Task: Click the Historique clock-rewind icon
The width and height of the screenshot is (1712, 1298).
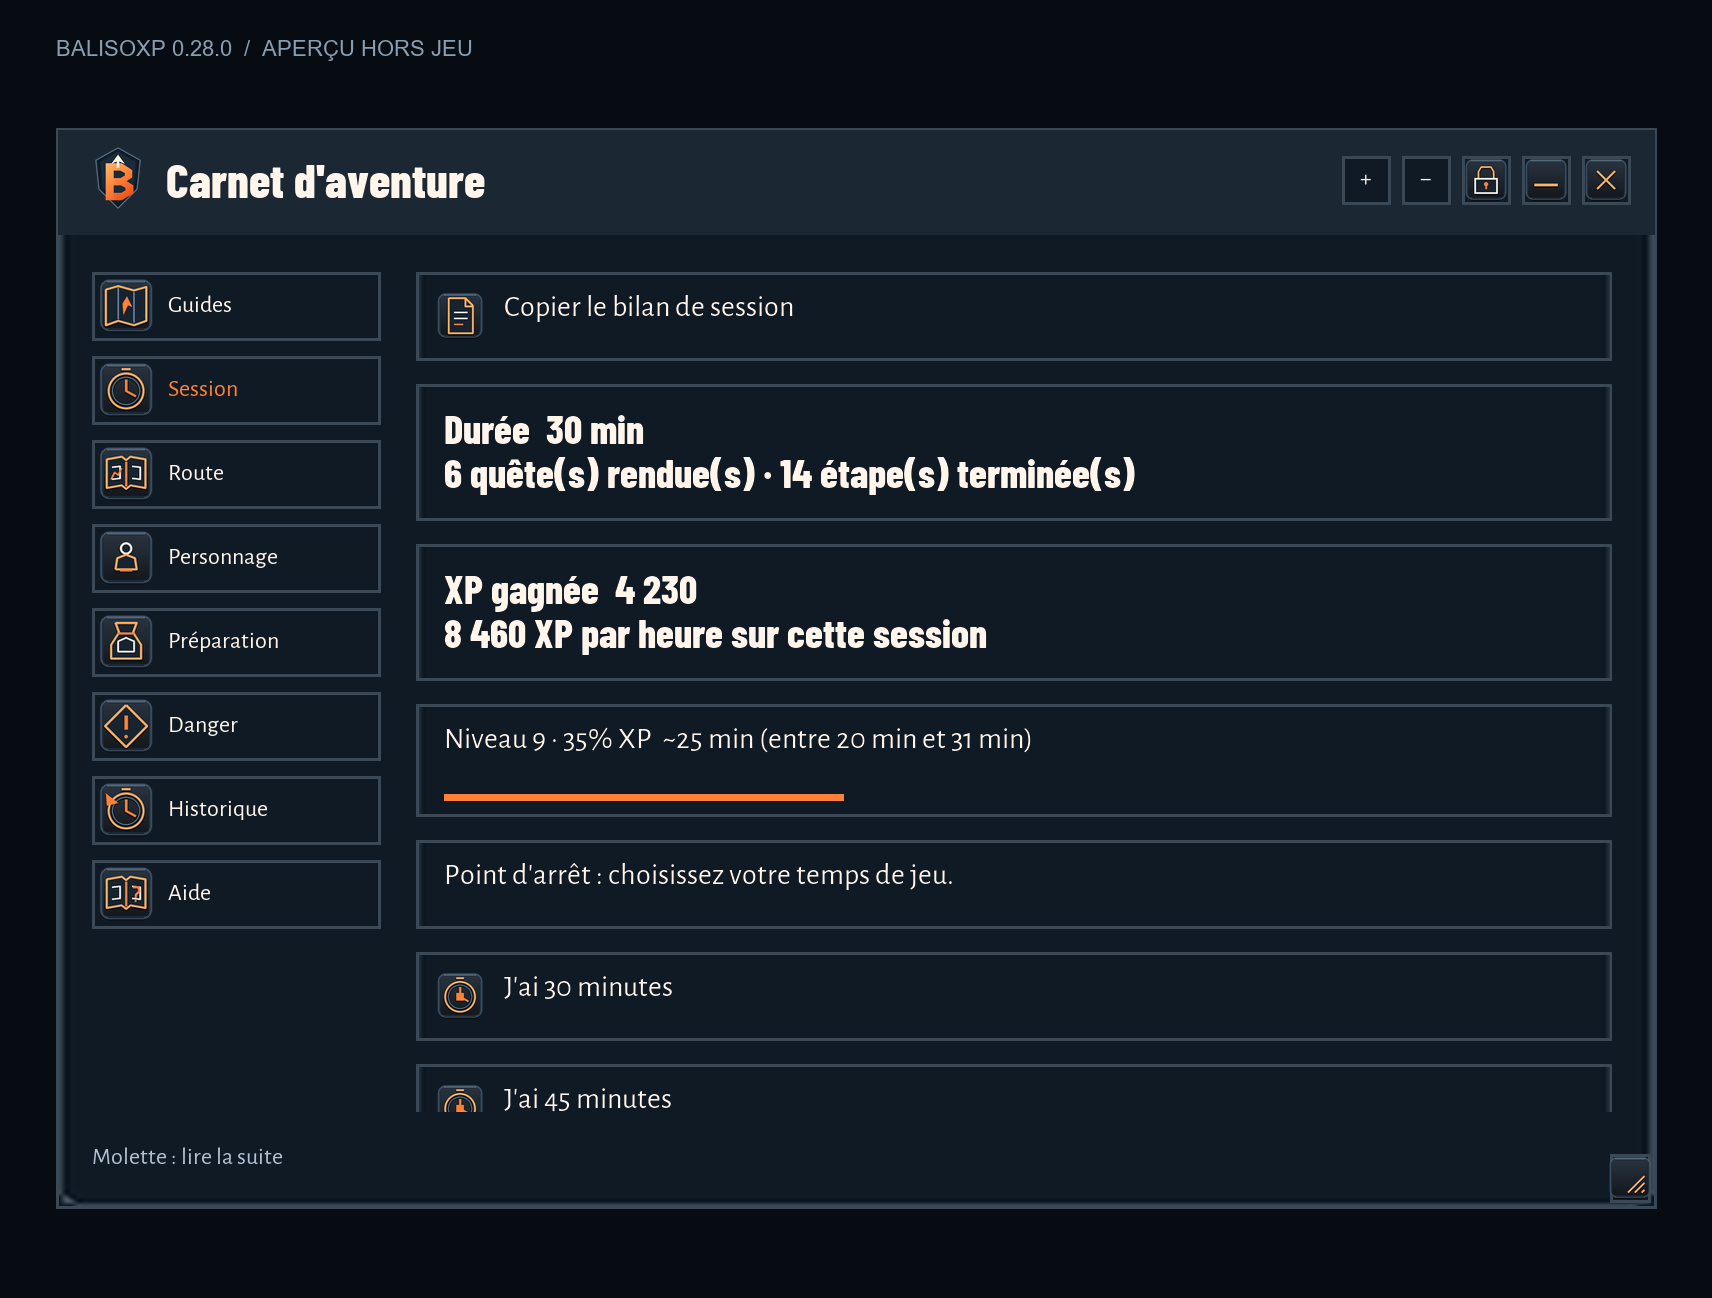Action: coord(126,809)
